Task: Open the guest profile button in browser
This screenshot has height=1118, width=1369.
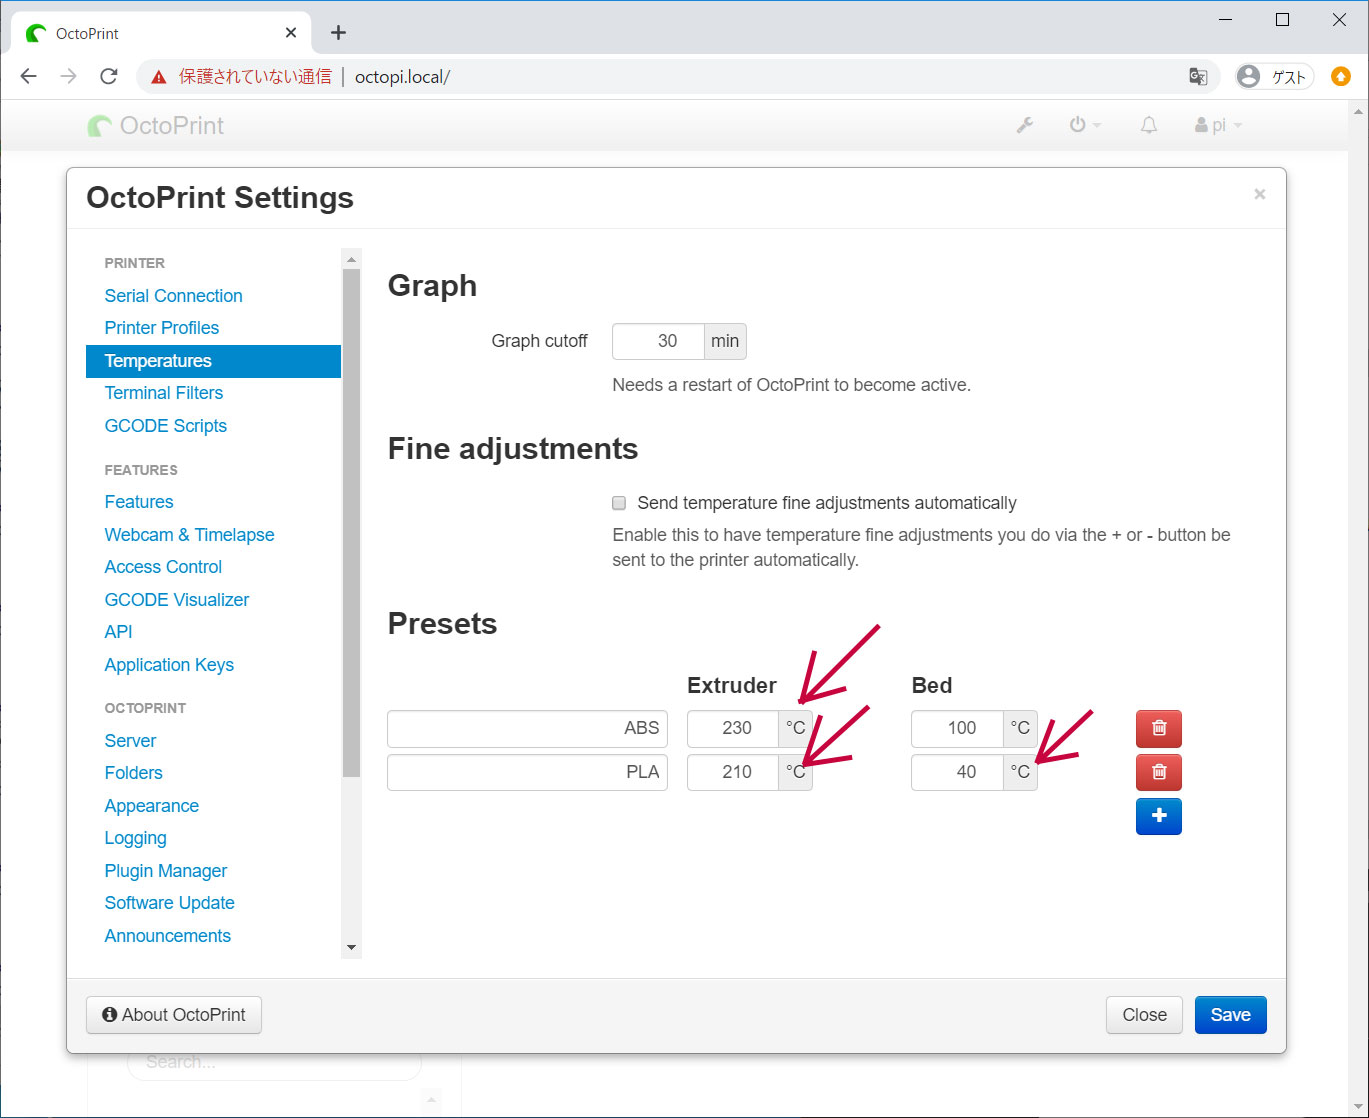Action: pos(1274,77)
